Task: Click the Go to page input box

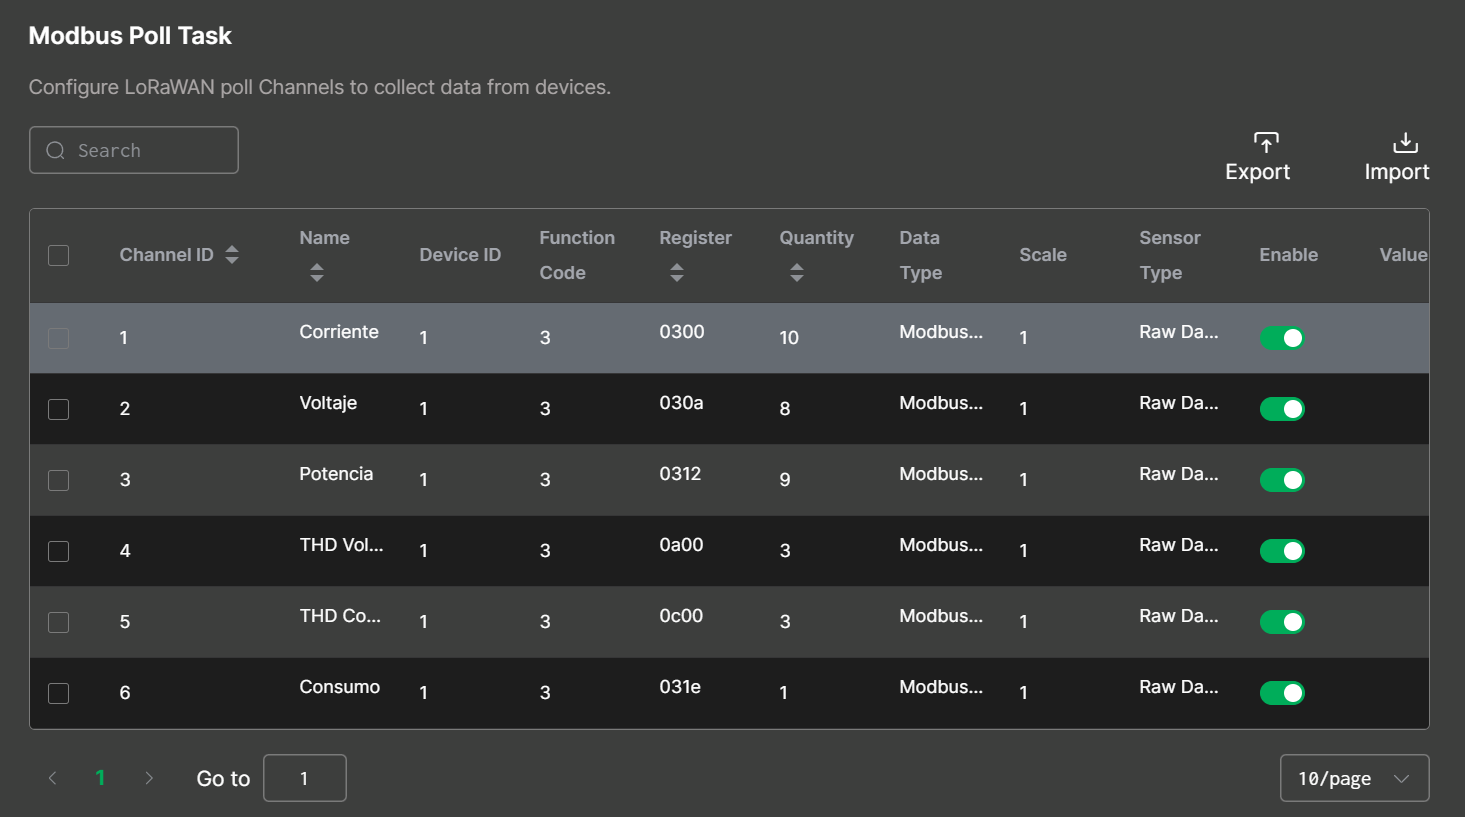Action: pos(305,778)
